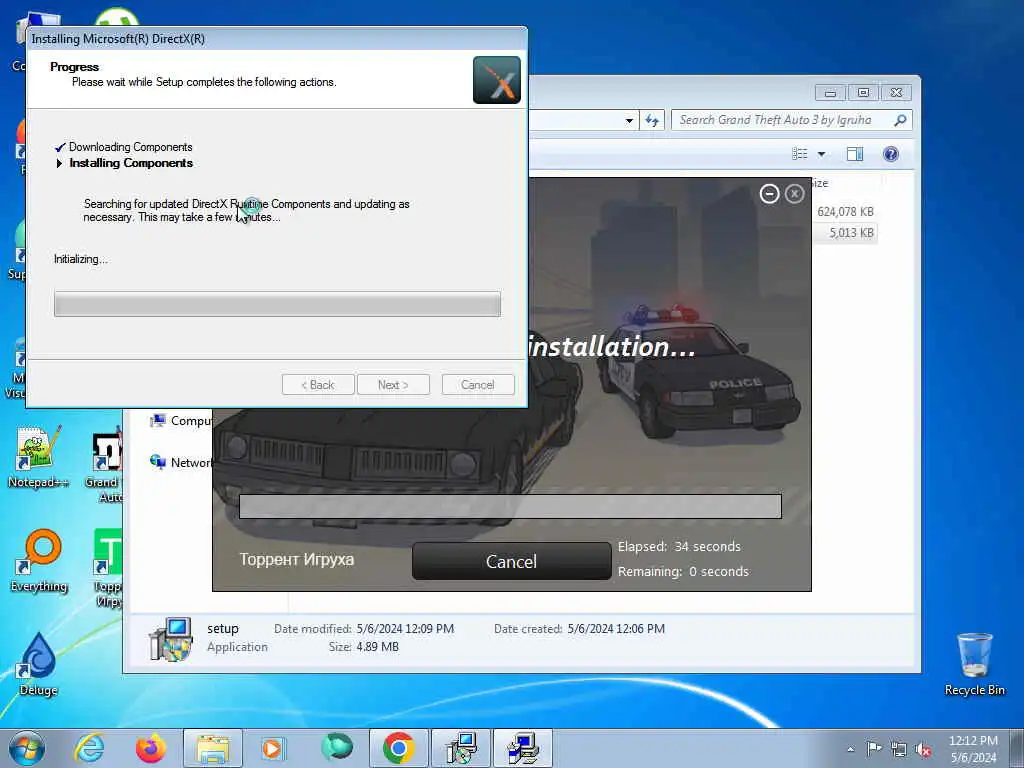The image size is (1024, 768).
Task: Click the network tray icon
Action: click(x=899, y=749)
